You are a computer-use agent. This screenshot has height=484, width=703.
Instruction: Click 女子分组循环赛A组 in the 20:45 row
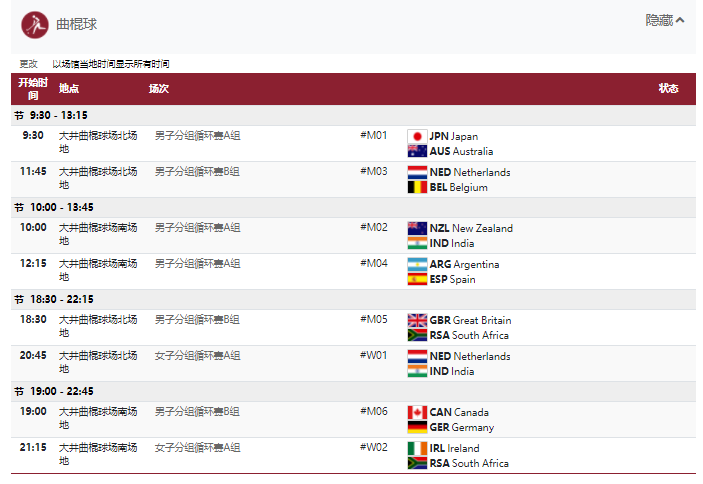click(x=198, y=356)
